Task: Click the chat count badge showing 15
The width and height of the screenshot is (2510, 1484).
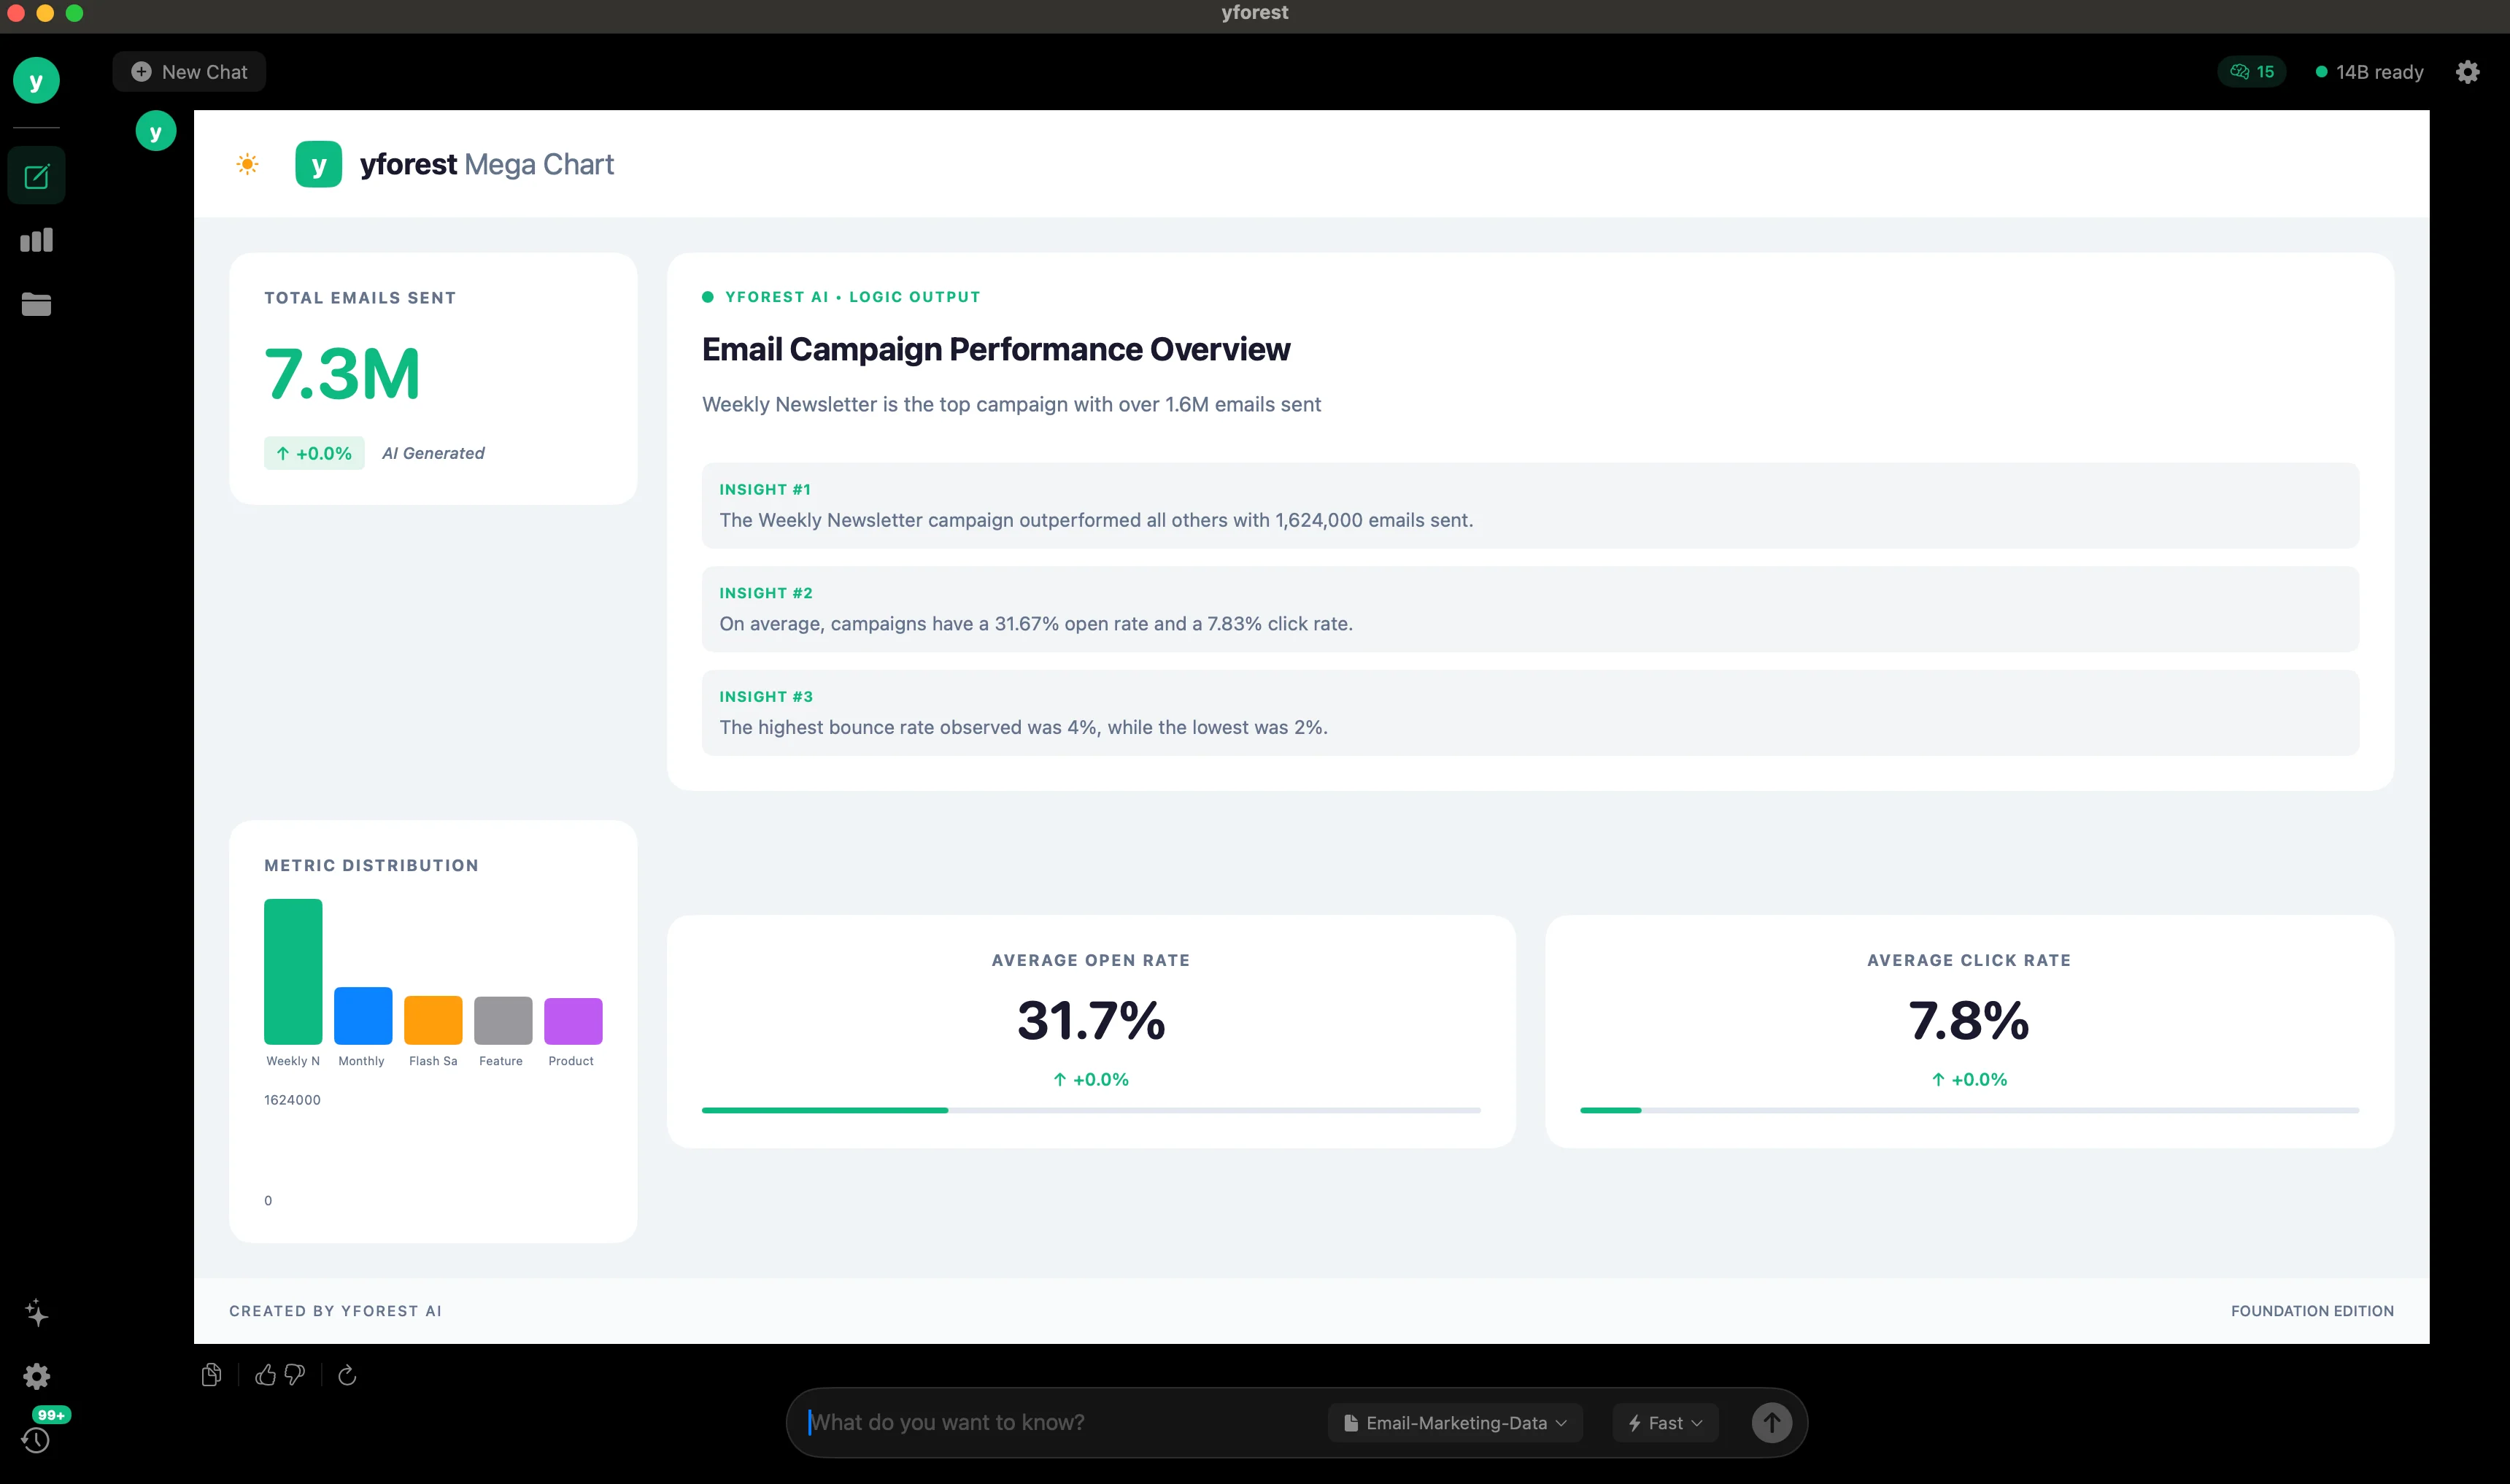Action: click(2251, 72)
